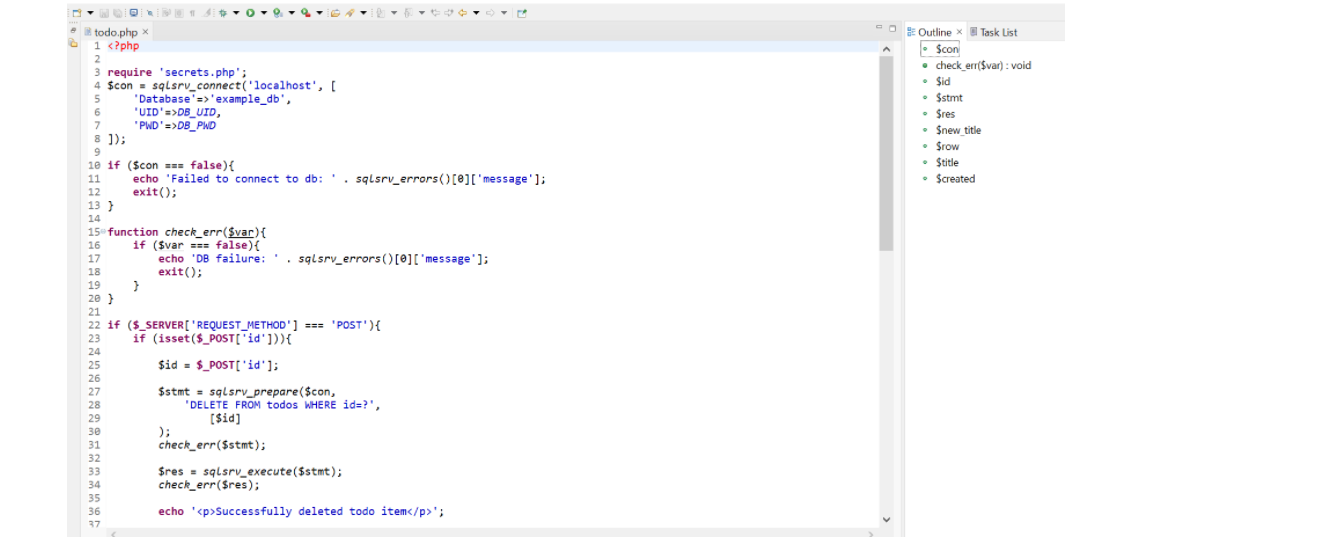Open the Debug configurations dropdown arrow

pos(236,13)
